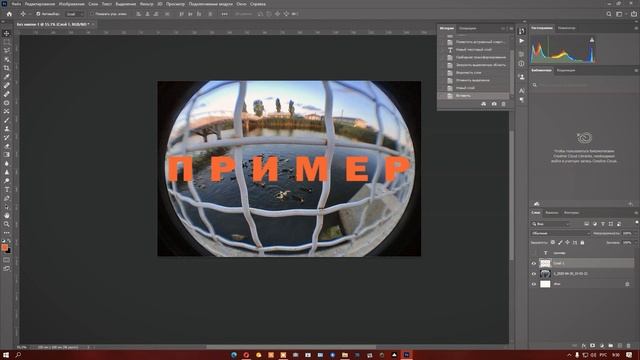Viewport: 640px width, 360px height.
Task: Switch to the Каналы tab
Action: point(551,213)
